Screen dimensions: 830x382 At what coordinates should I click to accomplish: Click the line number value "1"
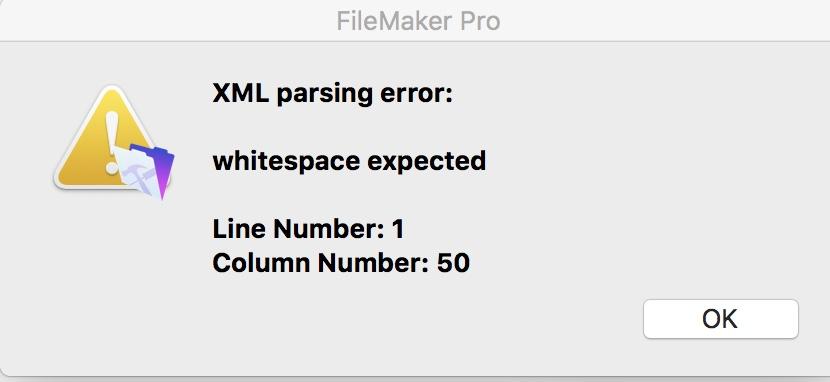click(398, 229)
